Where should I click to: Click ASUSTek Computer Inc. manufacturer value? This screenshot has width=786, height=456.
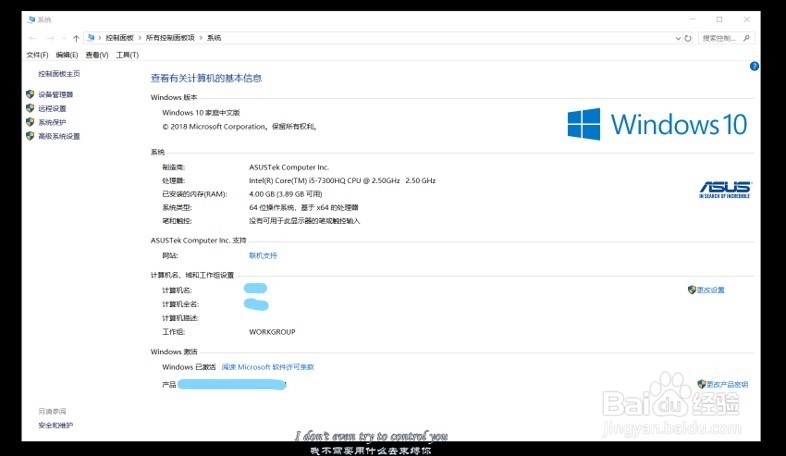[289, 167]
